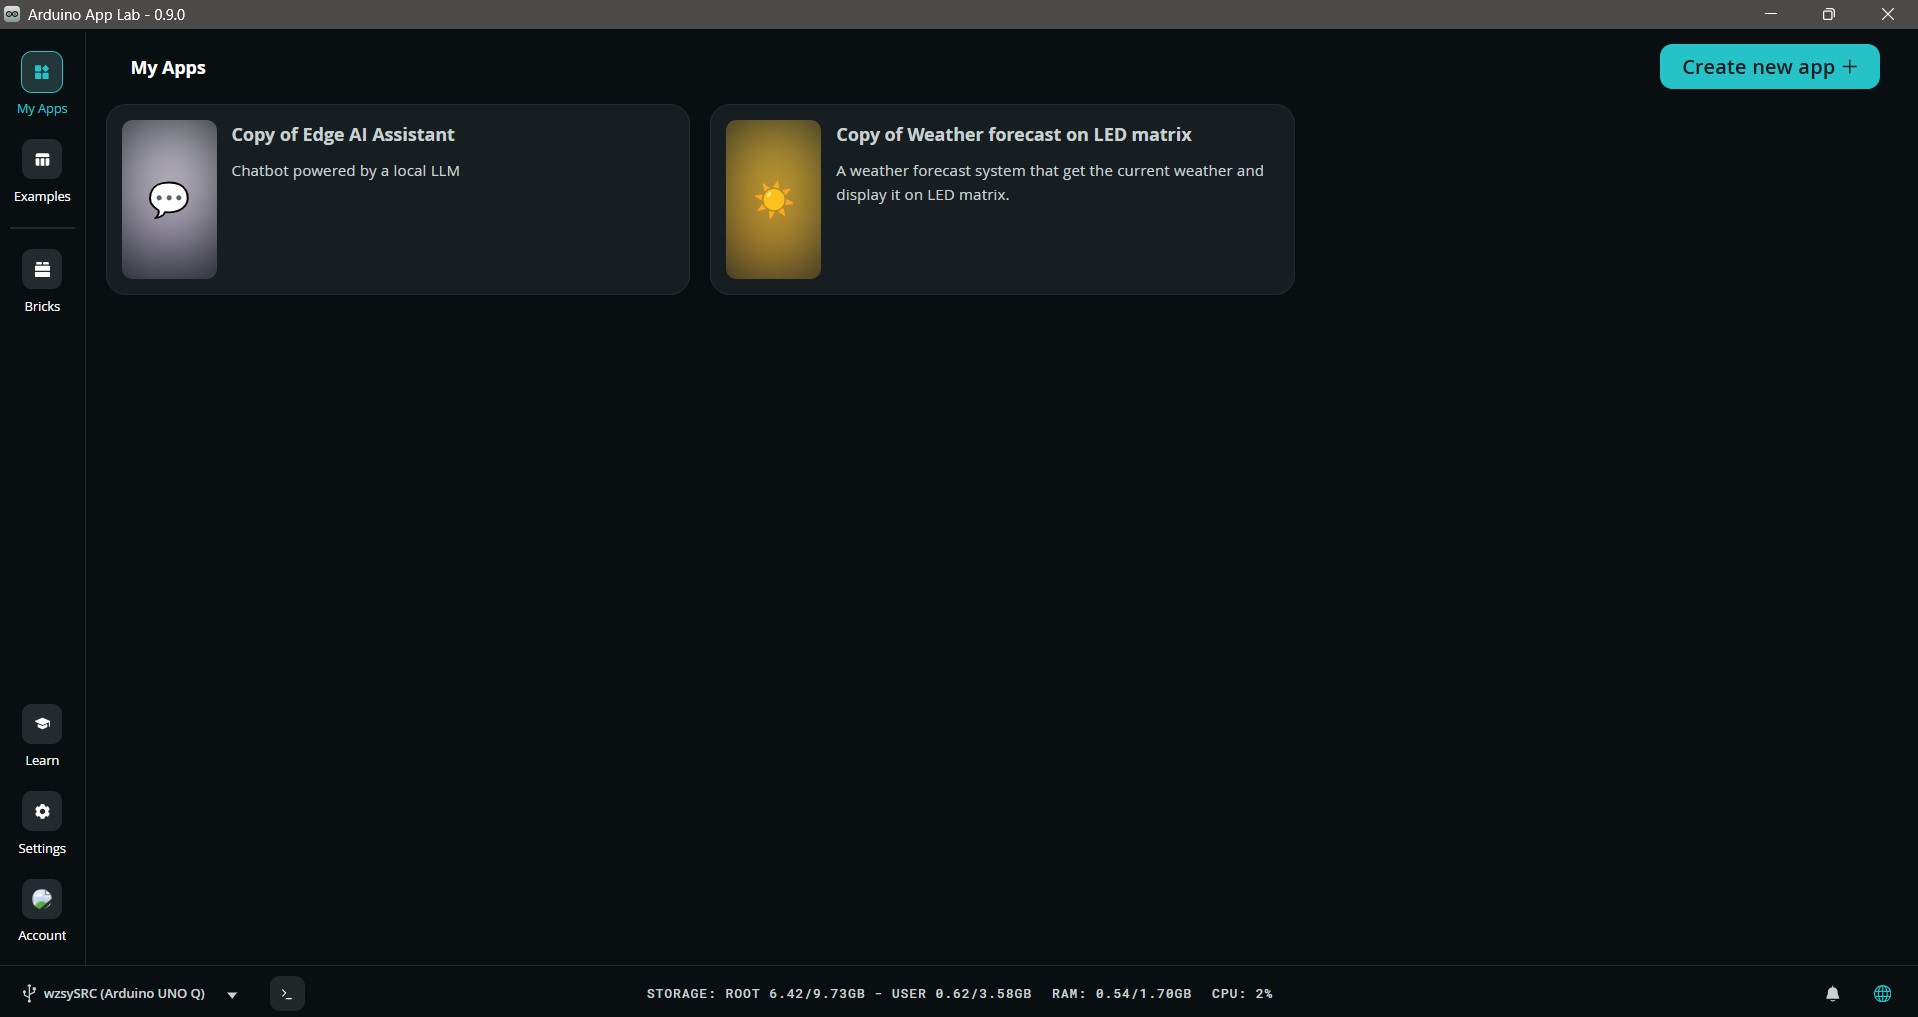Open the terminal console icon in status bar
The width and height of the screenshot is (1918, 1017).
point(287,994)
